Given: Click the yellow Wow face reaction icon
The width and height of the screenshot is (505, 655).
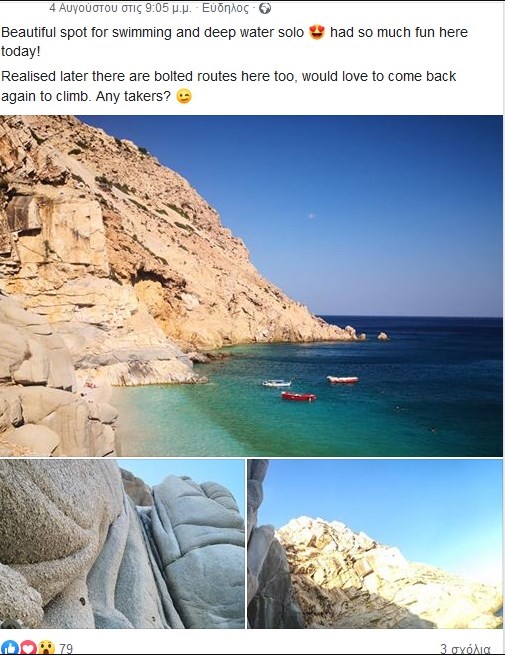Looking at the screenshot, I should point(46,648).
